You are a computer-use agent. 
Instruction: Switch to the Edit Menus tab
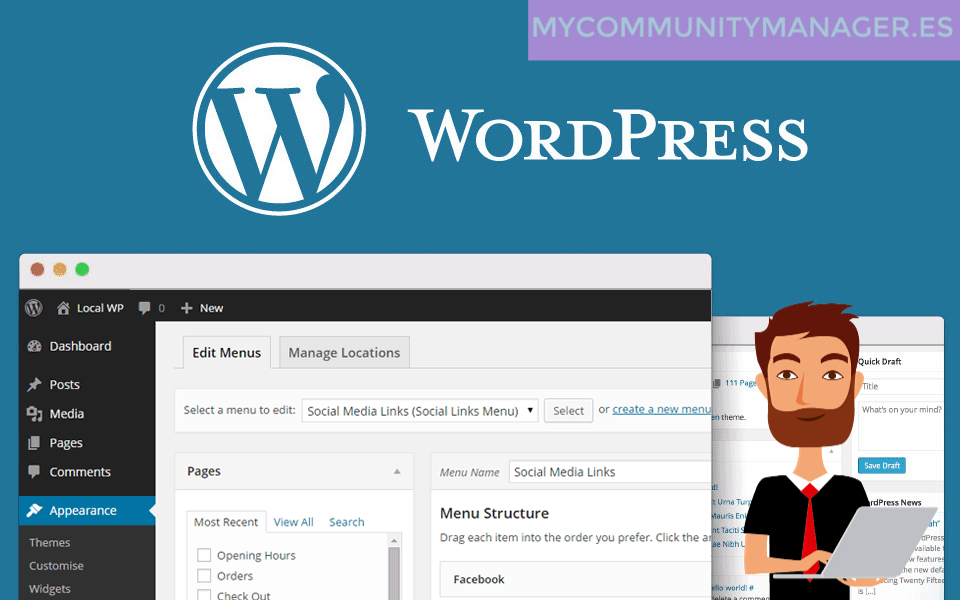coord(227,353)
